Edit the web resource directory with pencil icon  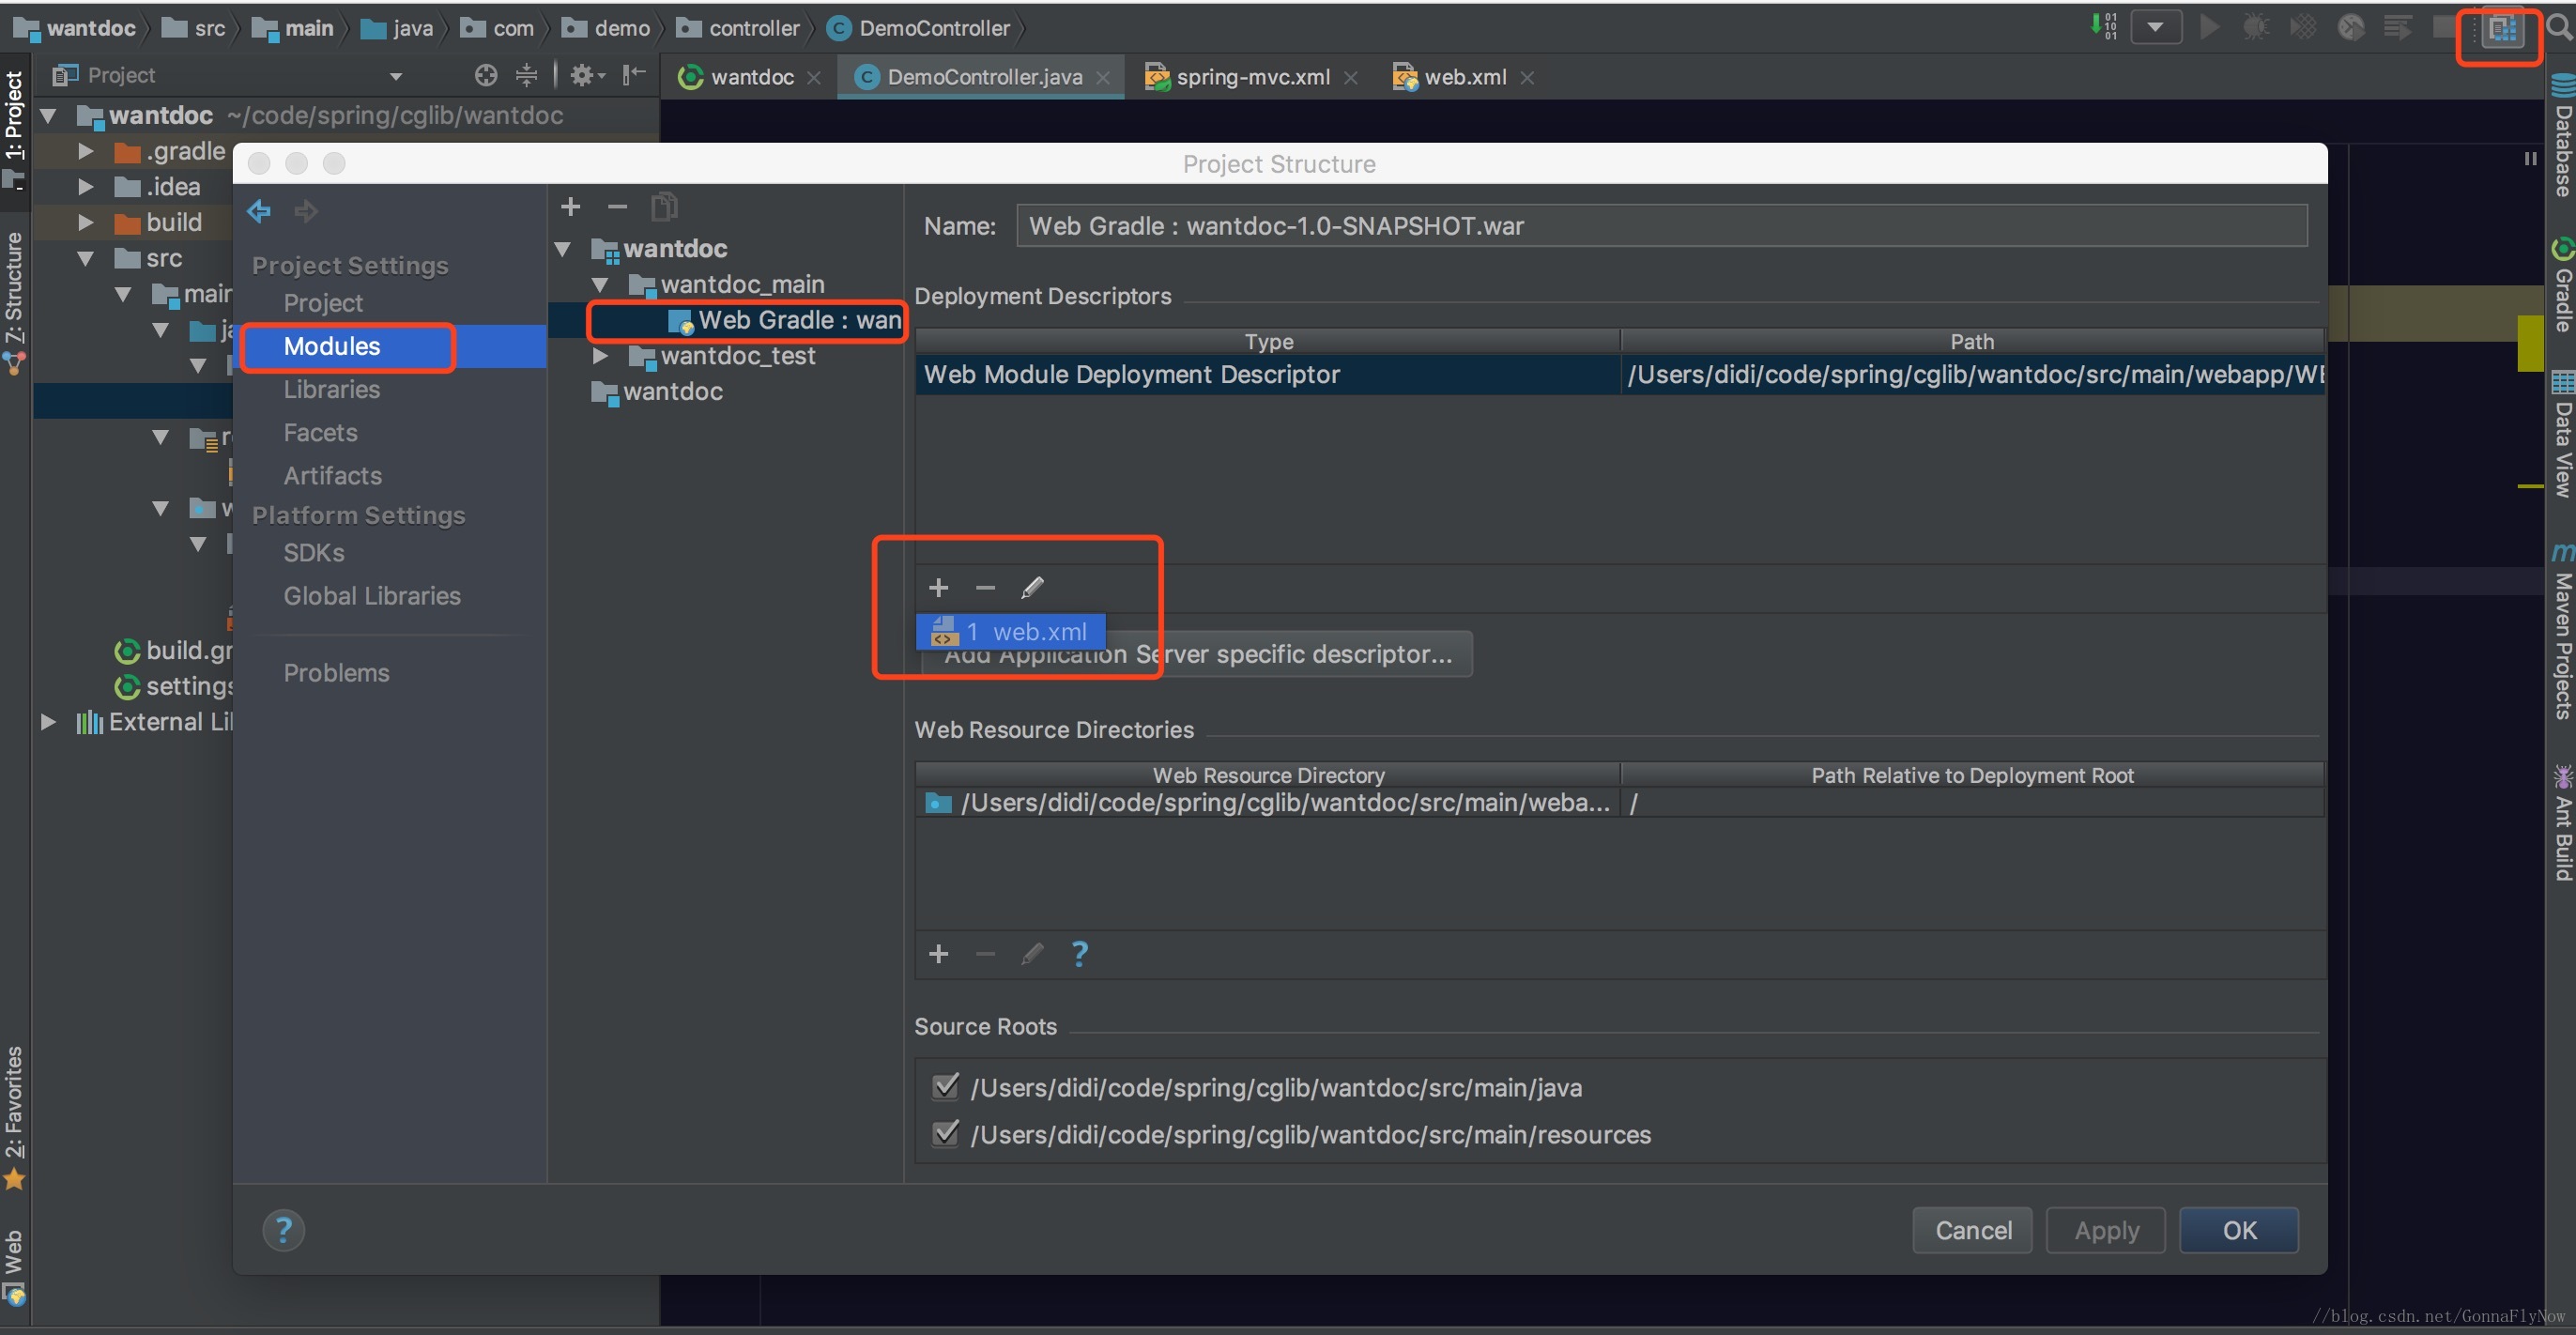click(x=1032, y=954)
